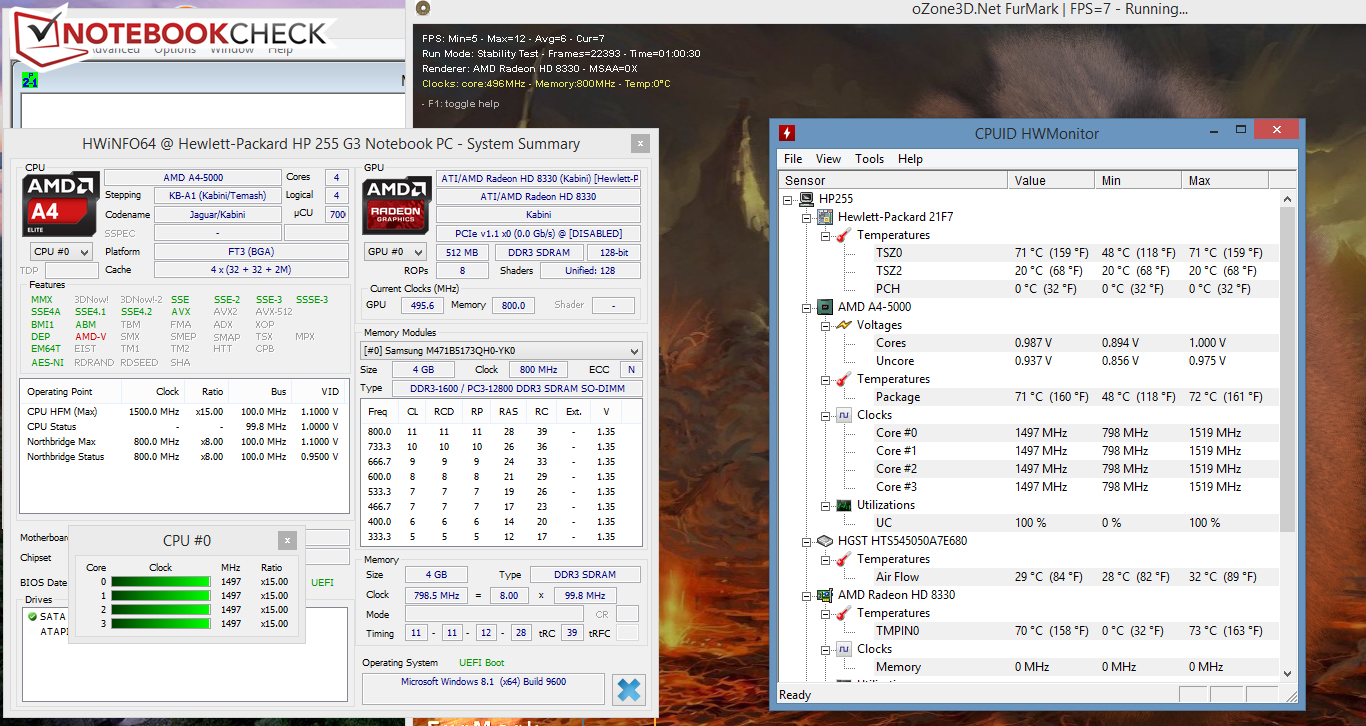Screen dimensions: 1366x726
Task: Click the hard drive icon beside HGST HTS545050A7E680
Action: click(825, 541)
